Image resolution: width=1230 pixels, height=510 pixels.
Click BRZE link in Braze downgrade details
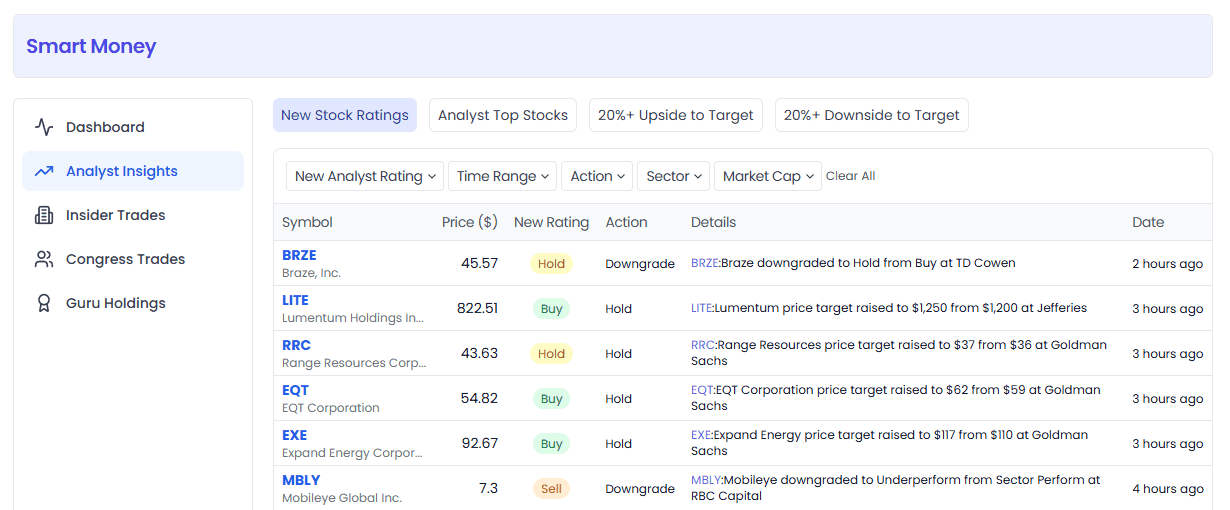tap(704, 263)
